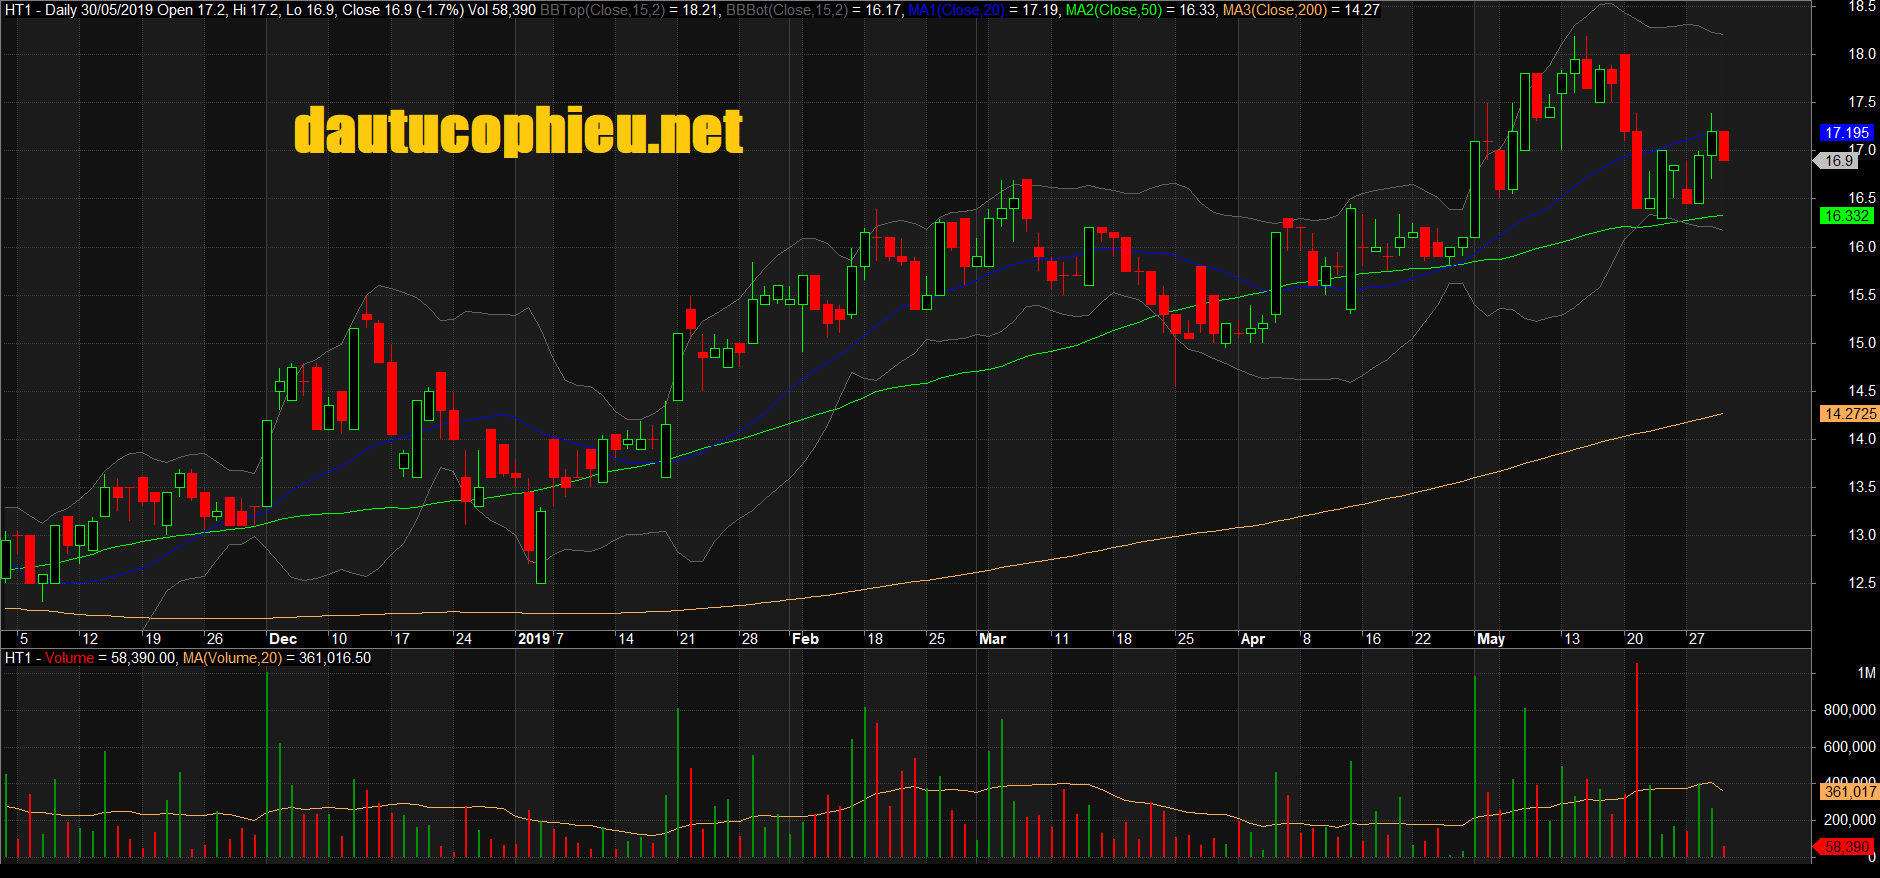Click the Feb label on the date axis
The image size is (1880, 878).
(x=805, y=639)
